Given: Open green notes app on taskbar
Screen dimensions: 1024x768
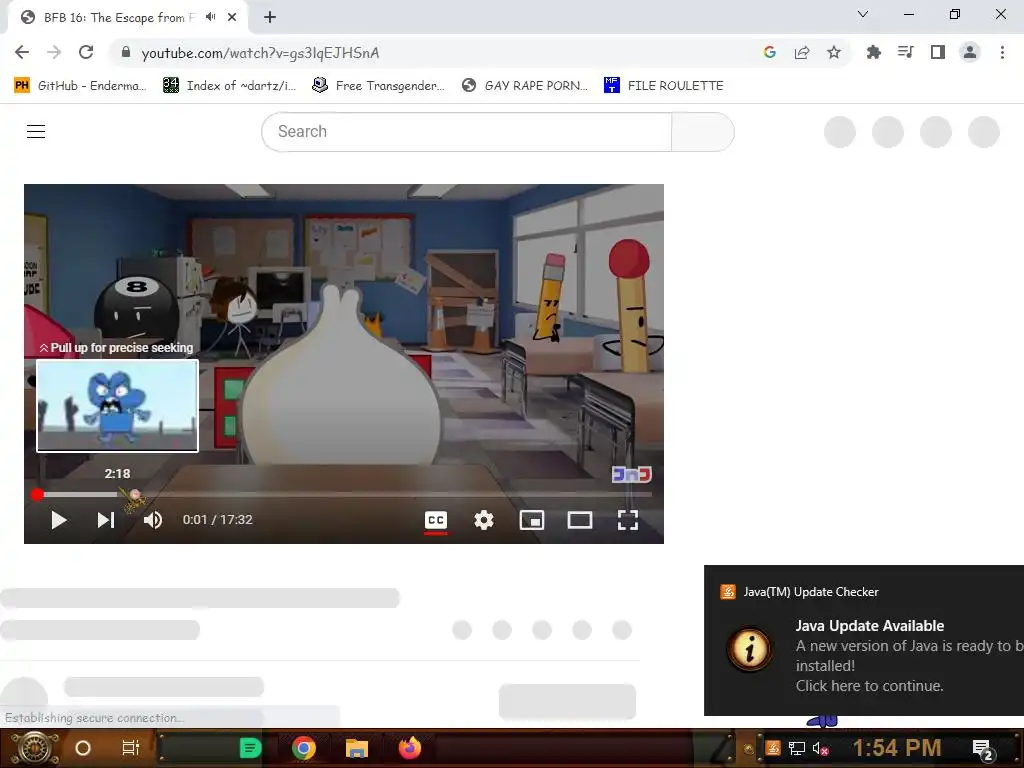Looking at the screenshot, I should pyautogui.click(x=250, y=748).
